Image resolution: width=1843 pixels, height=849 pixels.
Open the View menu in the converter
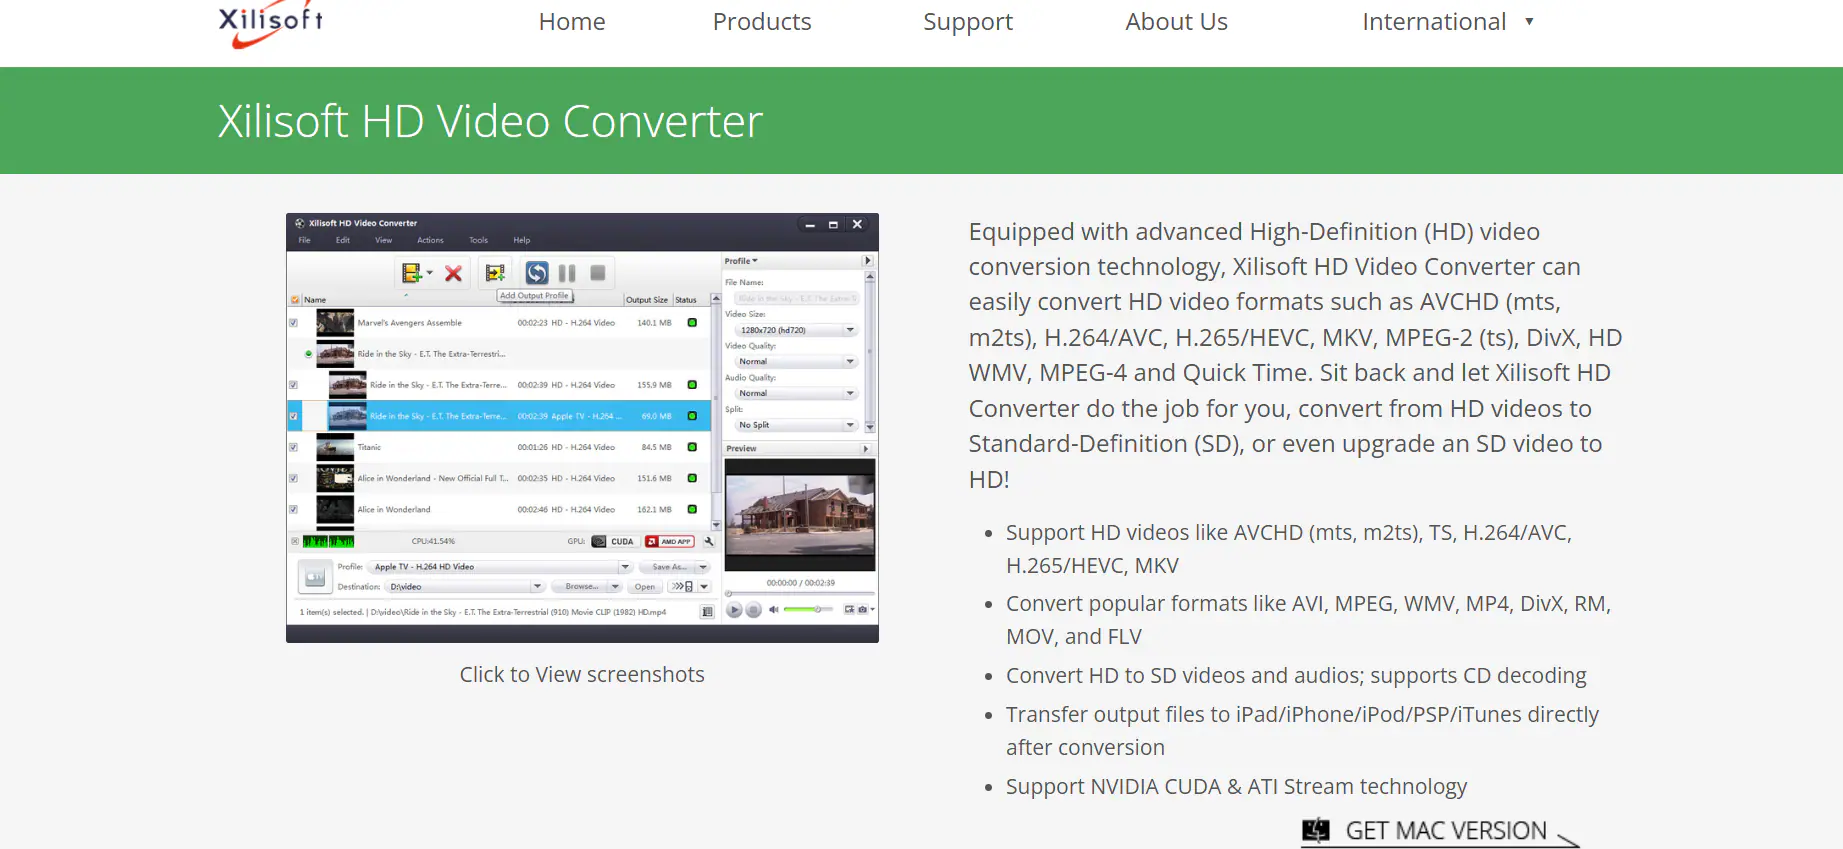click(384, 240)
